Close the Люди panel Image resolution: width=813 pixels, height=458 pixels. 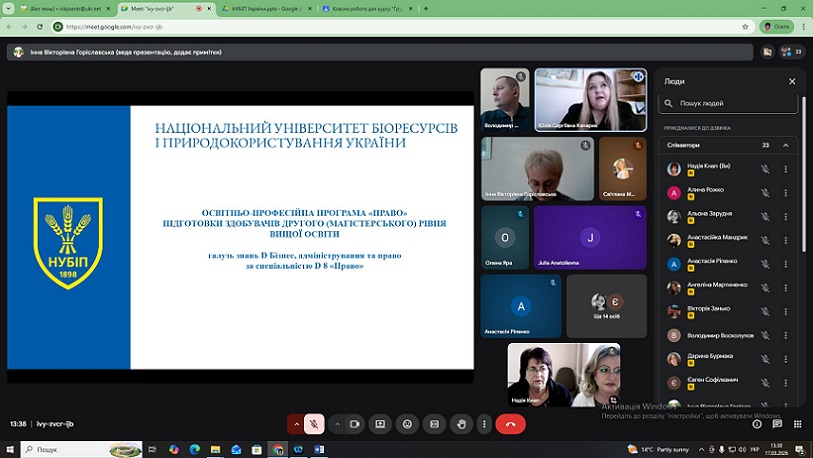792,81
